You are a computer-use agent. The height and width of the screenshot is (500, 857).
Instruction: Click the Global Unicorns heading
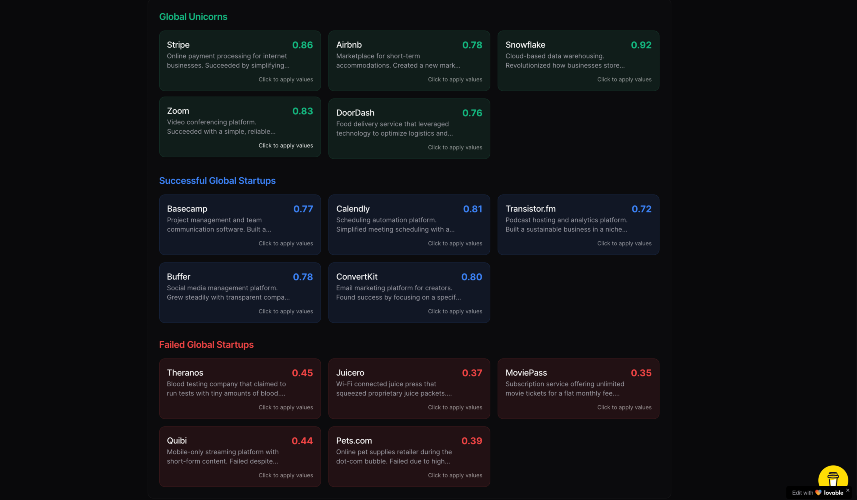pyautogui.click(x=193, y=17)
